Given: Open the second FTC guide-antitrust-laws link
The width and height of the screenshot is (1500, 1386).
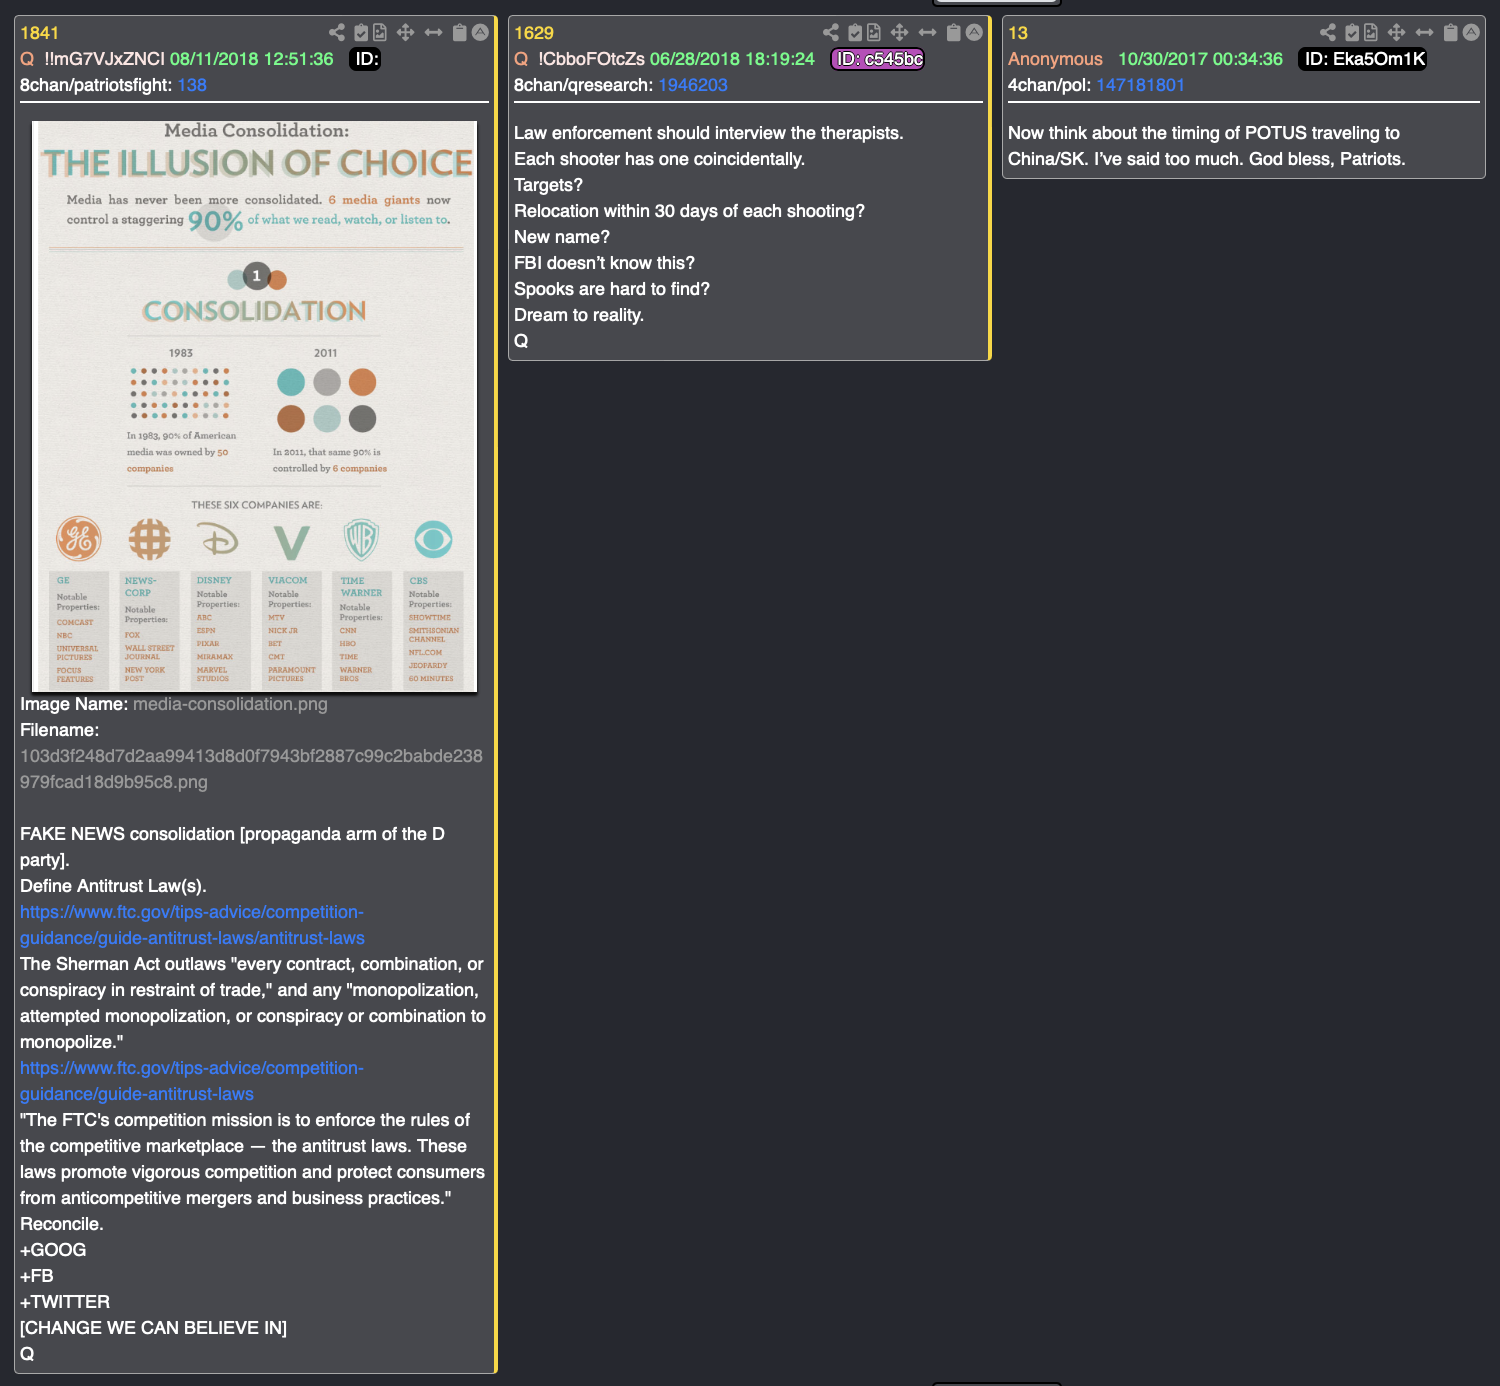Looking at the screenshot, I should (192, 1081).
